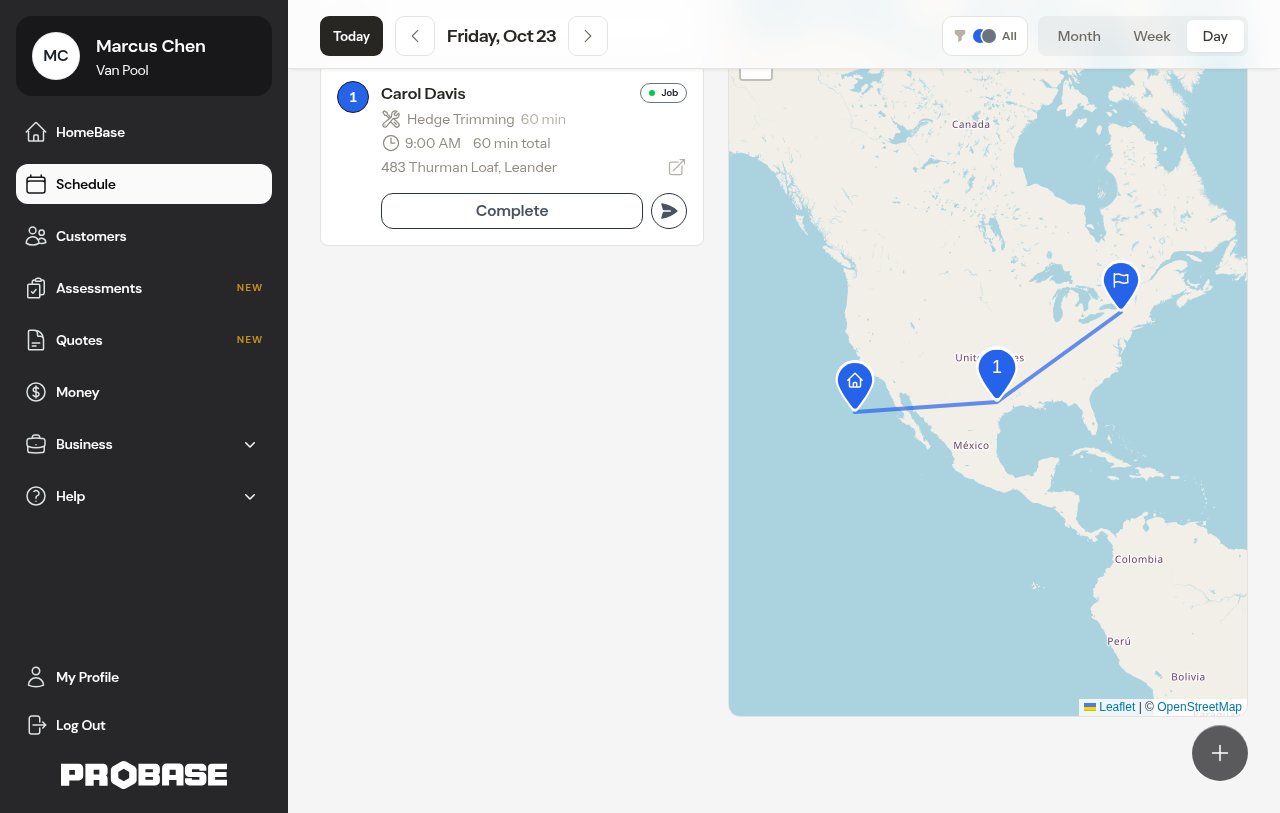Click the plus add floating button
Viewport: 1280px width, 813px height.
coord(1220,753)
